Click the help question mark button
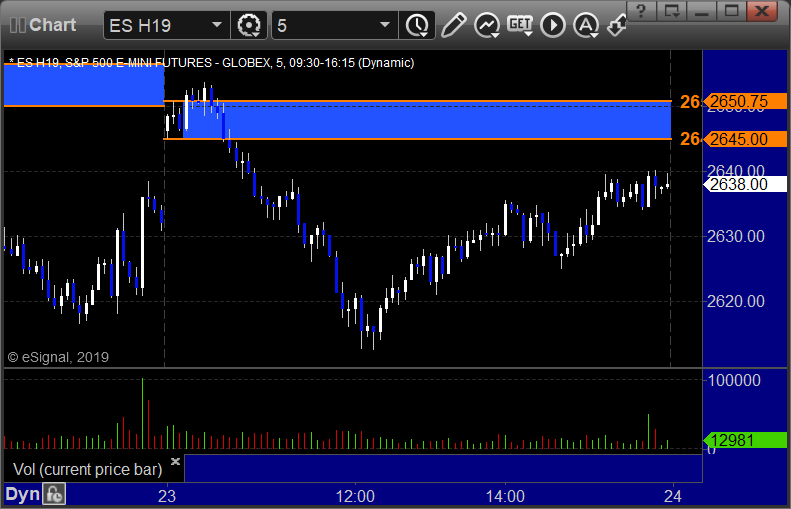Viewport: 791px width, 509px height. pos(641,11)
